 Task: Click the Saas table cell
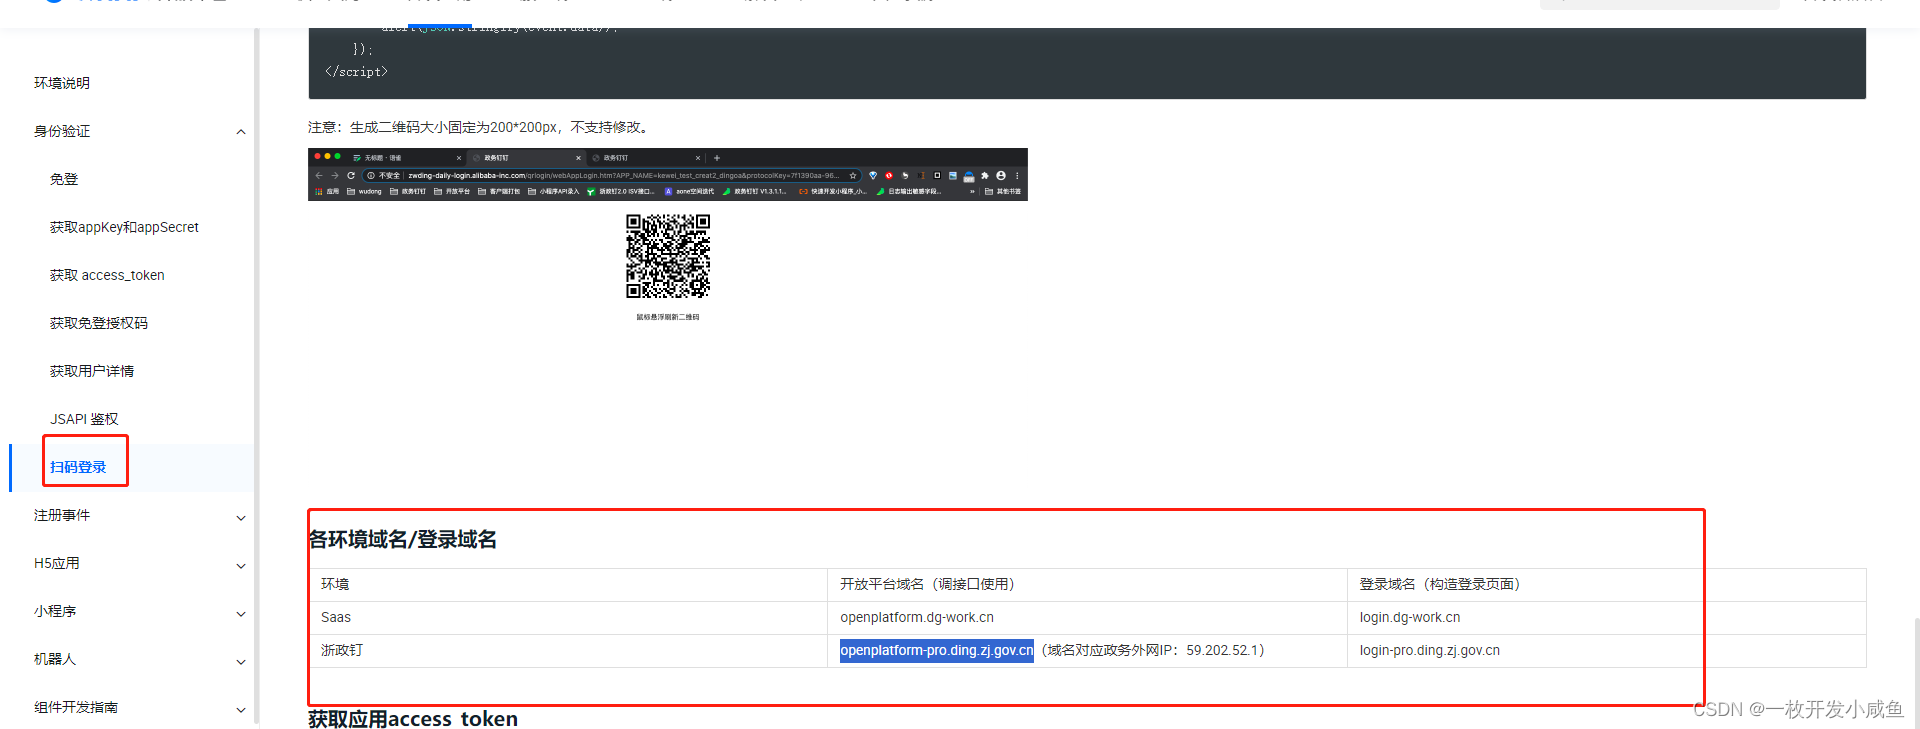coord(568,618)
